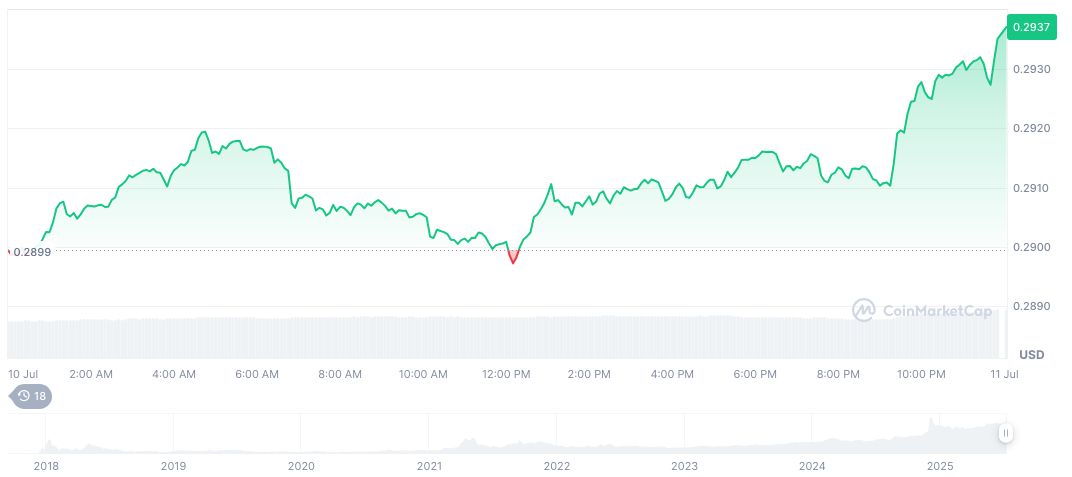Screen dimensions: 1072x477
Task: Jump to 2022 on the overview timeline
Action: pos(556,466)
